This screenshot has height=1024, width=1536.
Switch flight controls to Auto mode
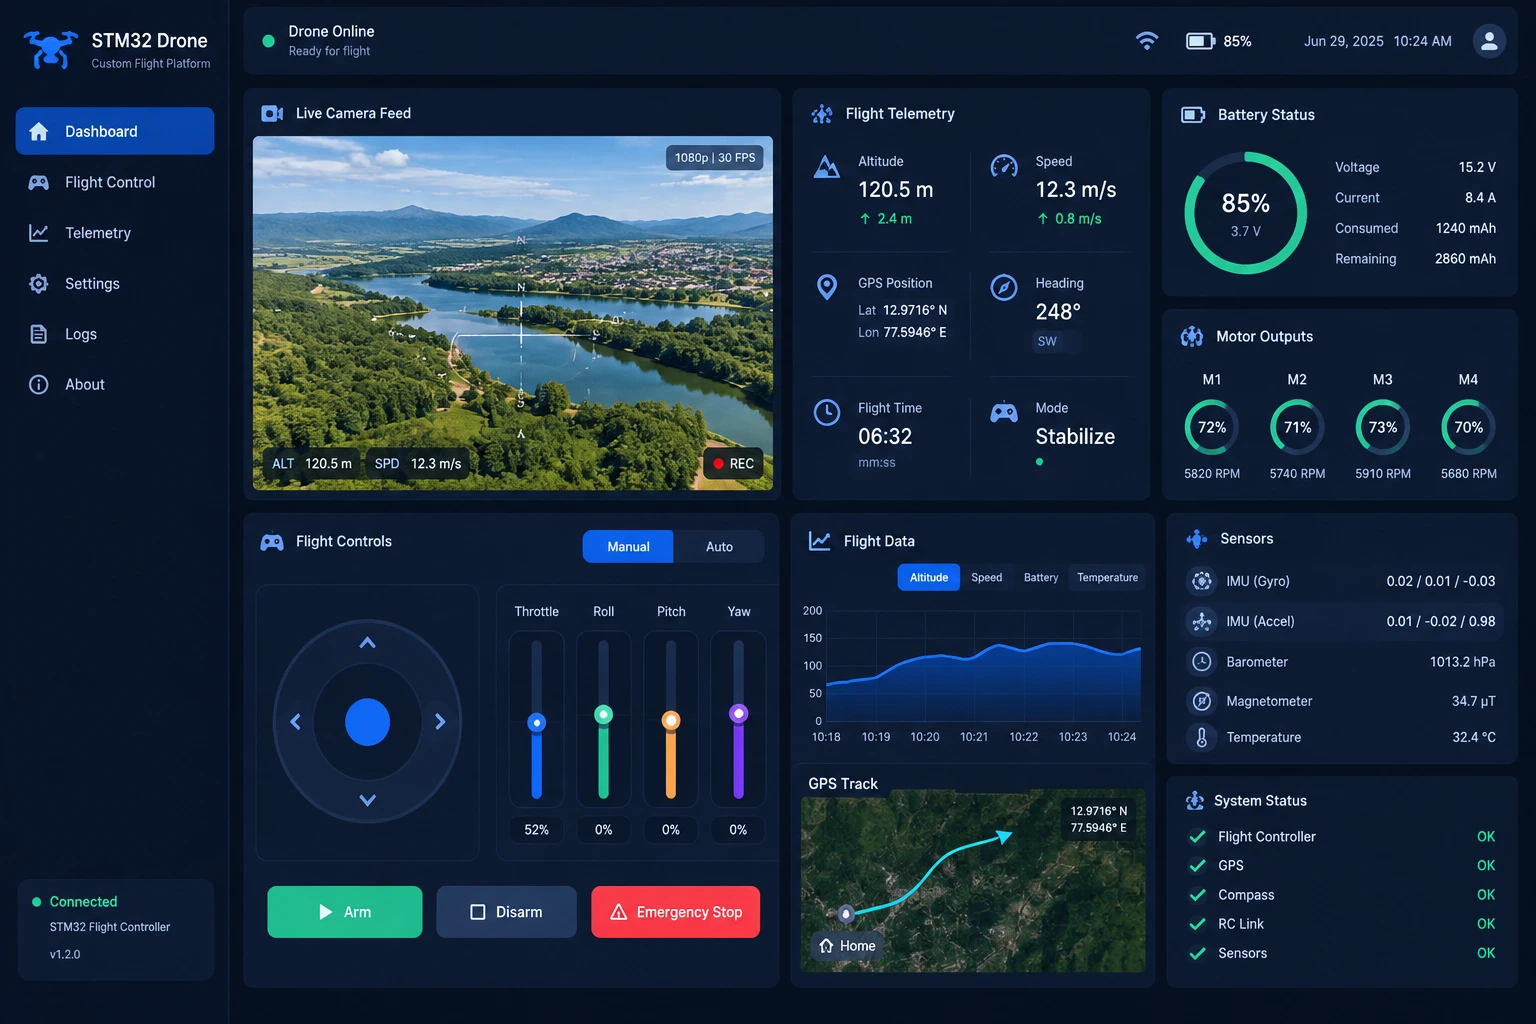(x=719, y=547)
